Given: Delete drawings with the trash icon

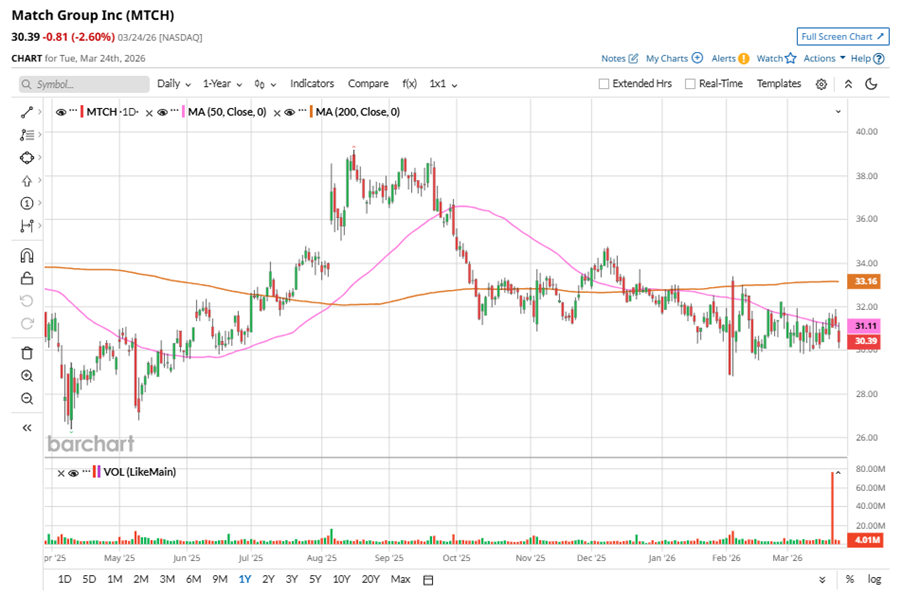Looking at the screenshot, I should (x=27, y=353).
